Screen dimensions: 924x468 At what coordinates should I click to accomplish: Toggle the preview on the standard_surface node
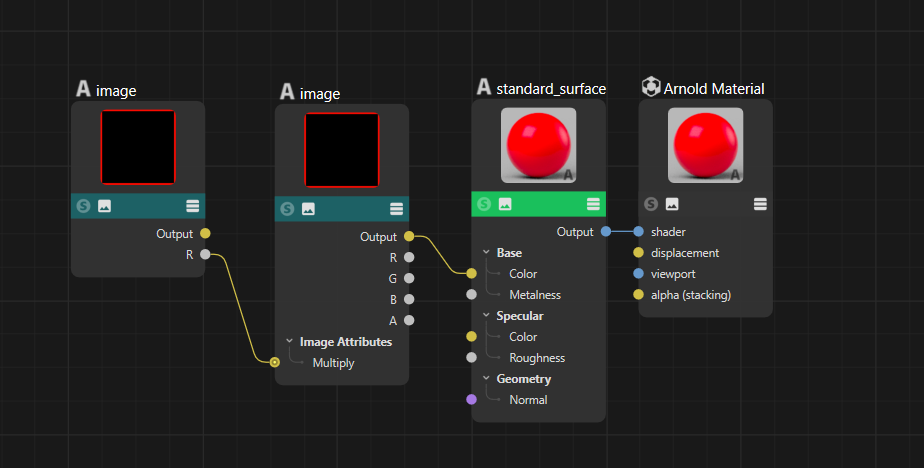click(x=505, y=204)
